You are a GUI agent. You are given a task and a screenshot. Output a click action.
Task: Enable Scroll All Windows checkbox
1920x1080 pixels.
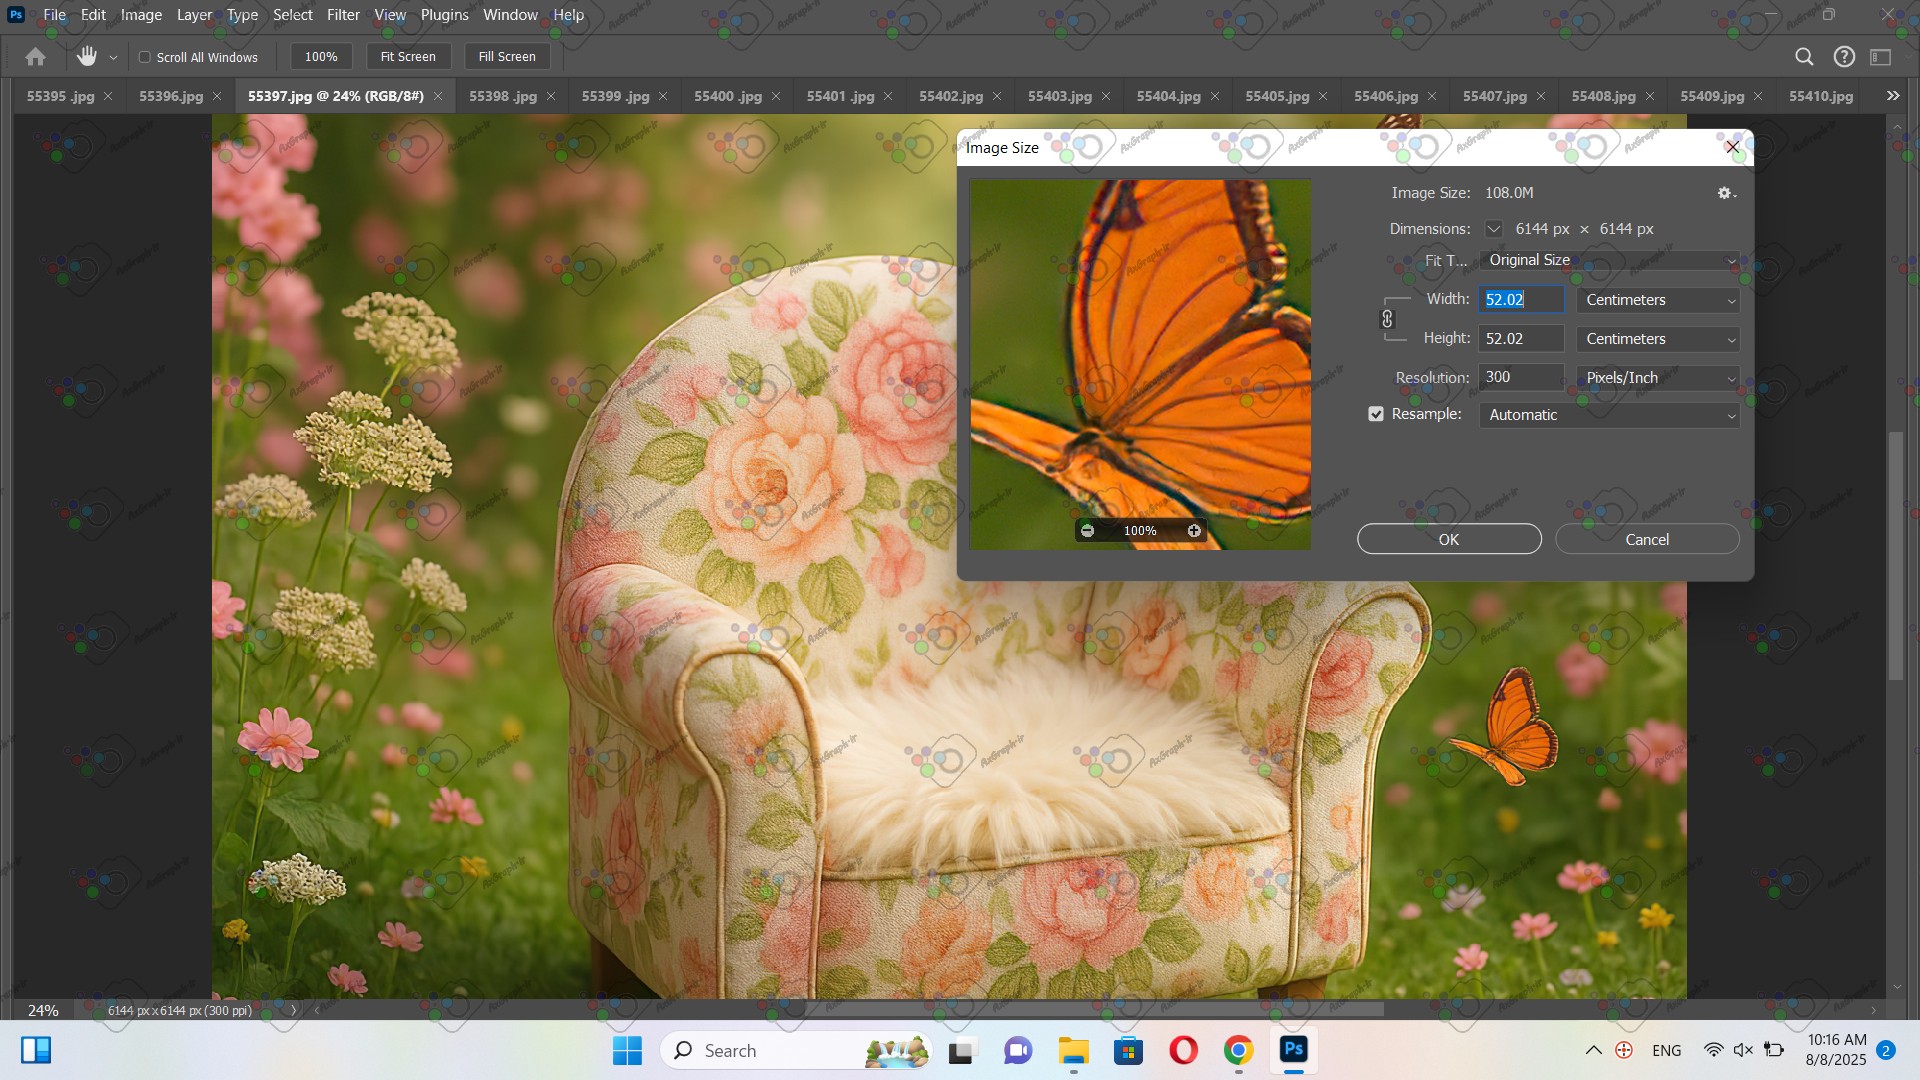coord(145,57)
